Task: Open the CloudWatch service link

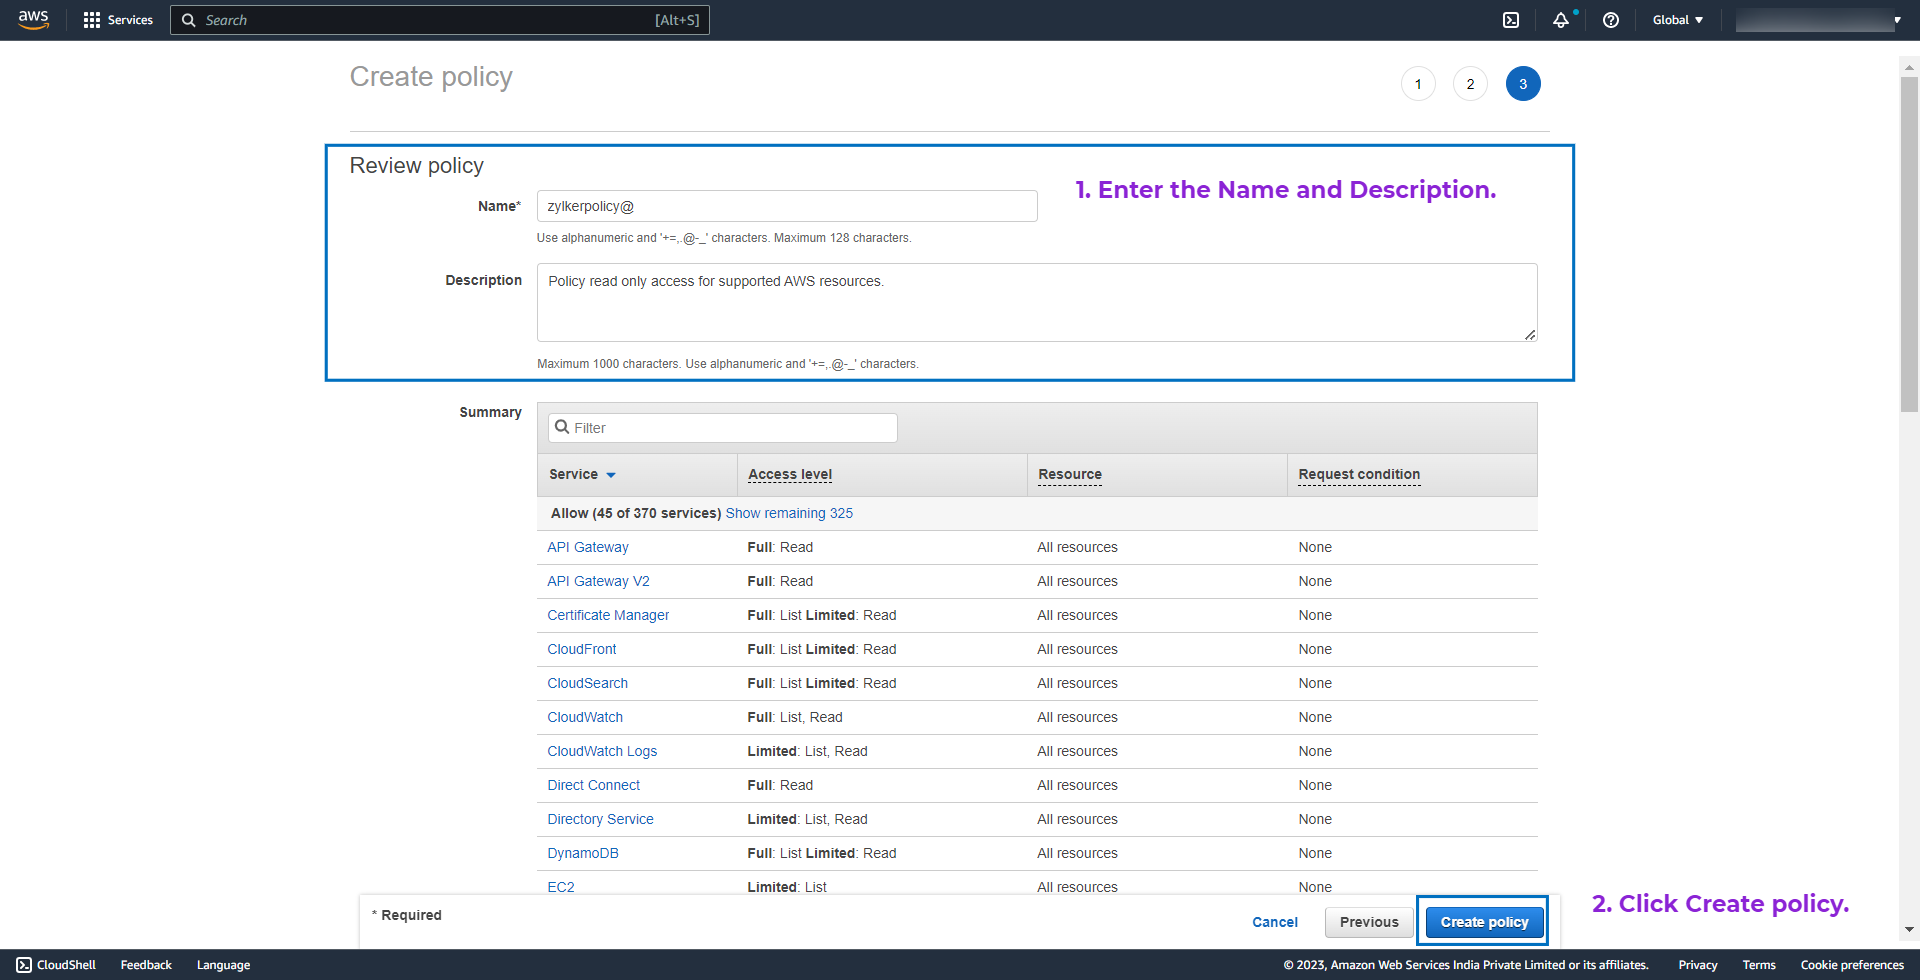Action: [x=585, y=717]
